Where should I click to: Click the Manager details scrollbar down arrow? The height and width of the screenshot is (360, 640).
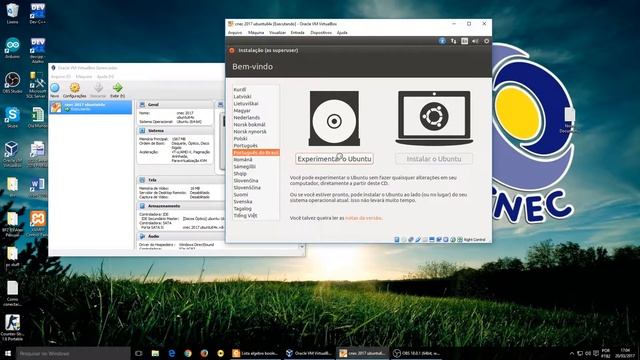coord(302,247)
